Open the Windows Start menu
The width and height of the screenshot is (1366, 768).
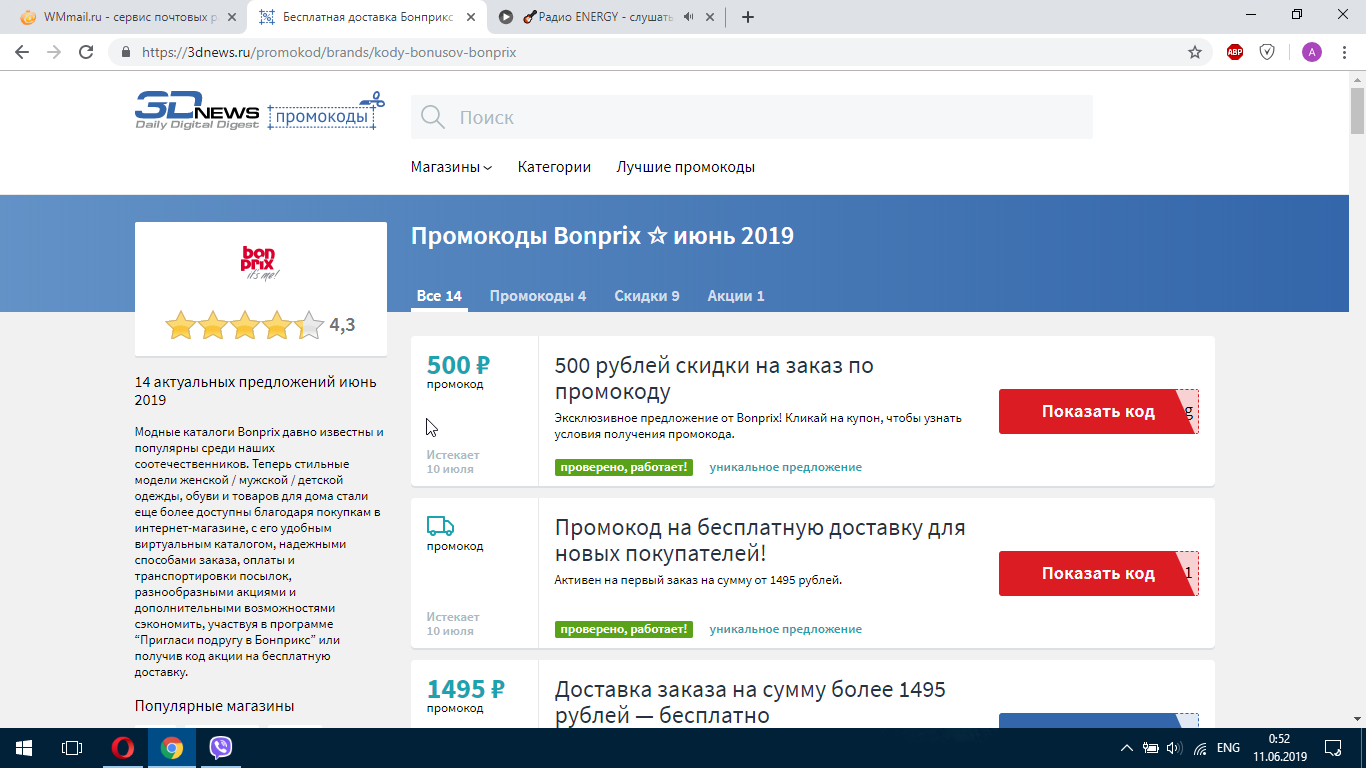pyautogui.click(x=23, y=747)
